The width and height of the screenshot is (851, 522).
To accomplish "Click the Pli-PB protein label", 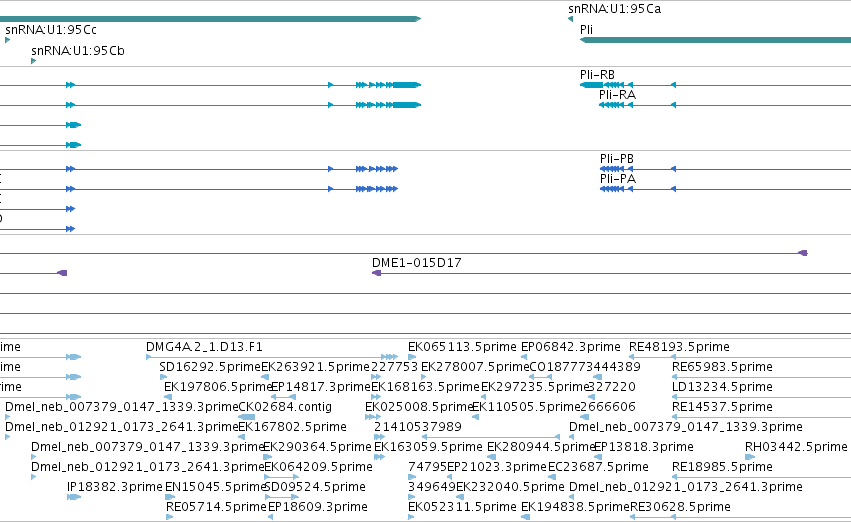I will click(x=617, y=159).
